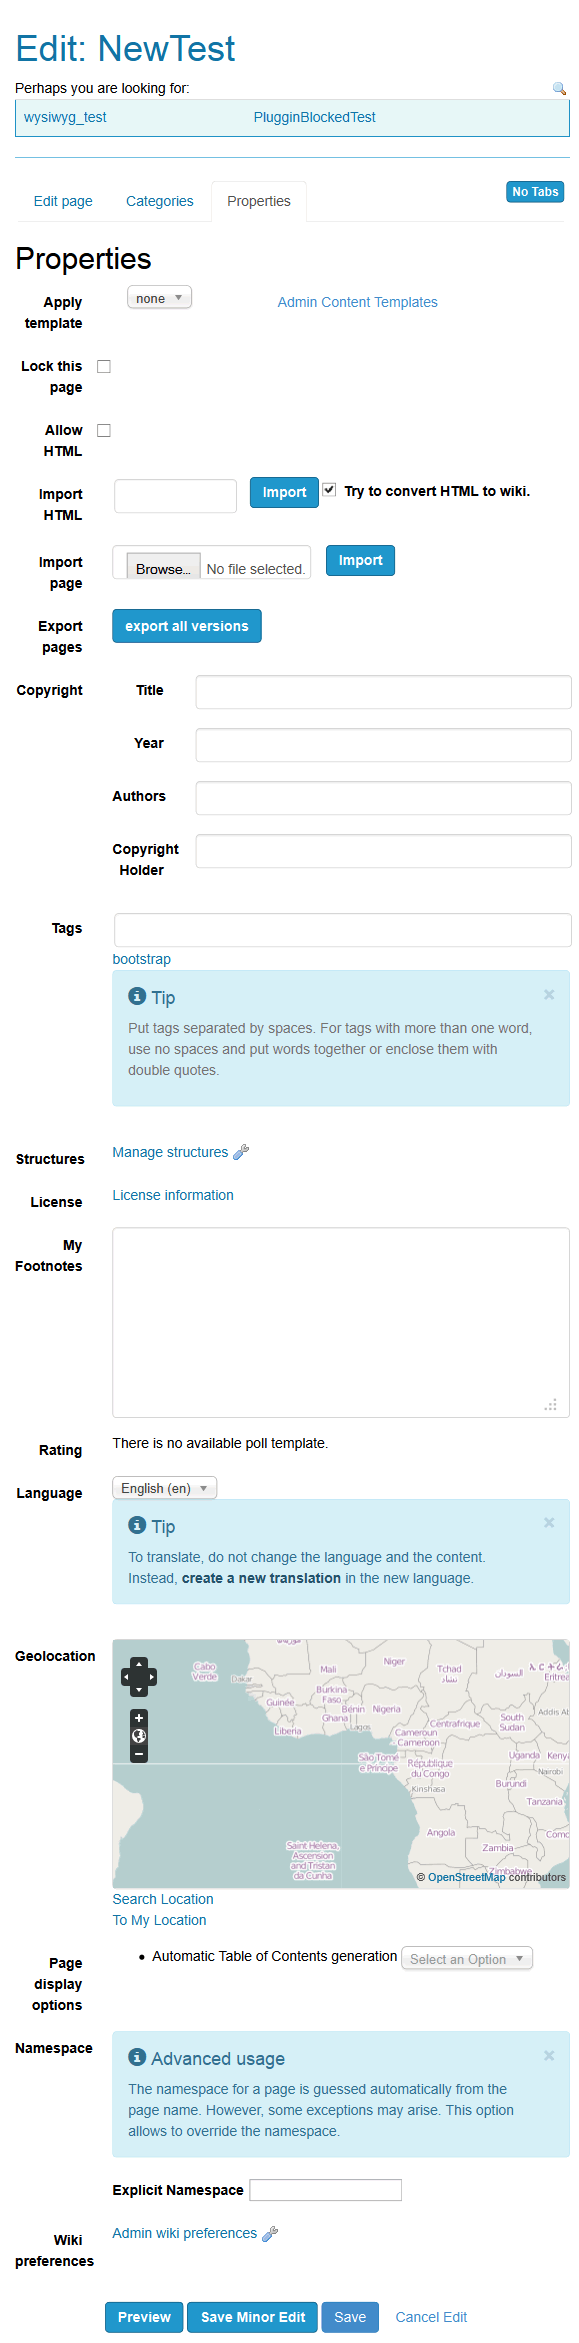Click the export all versions button
This screenshot has width=579, height=2343.
pyautogui.click(x=187, y=626)
